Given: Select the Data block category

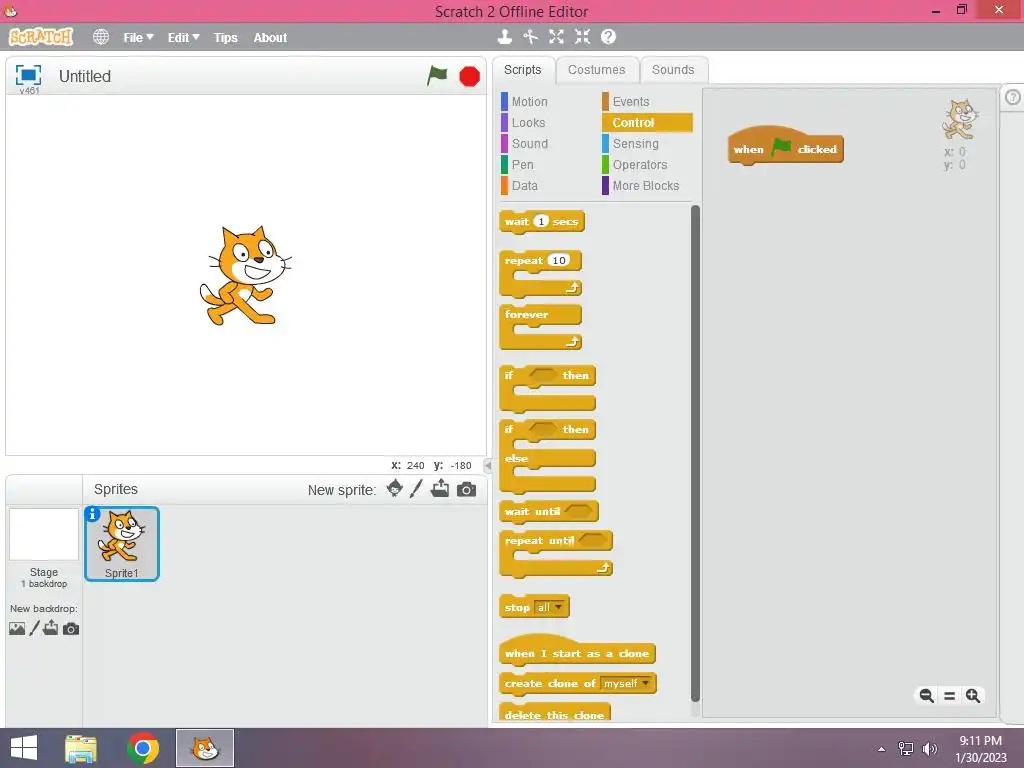Looking at the screenshot, I should click(524, 185).
